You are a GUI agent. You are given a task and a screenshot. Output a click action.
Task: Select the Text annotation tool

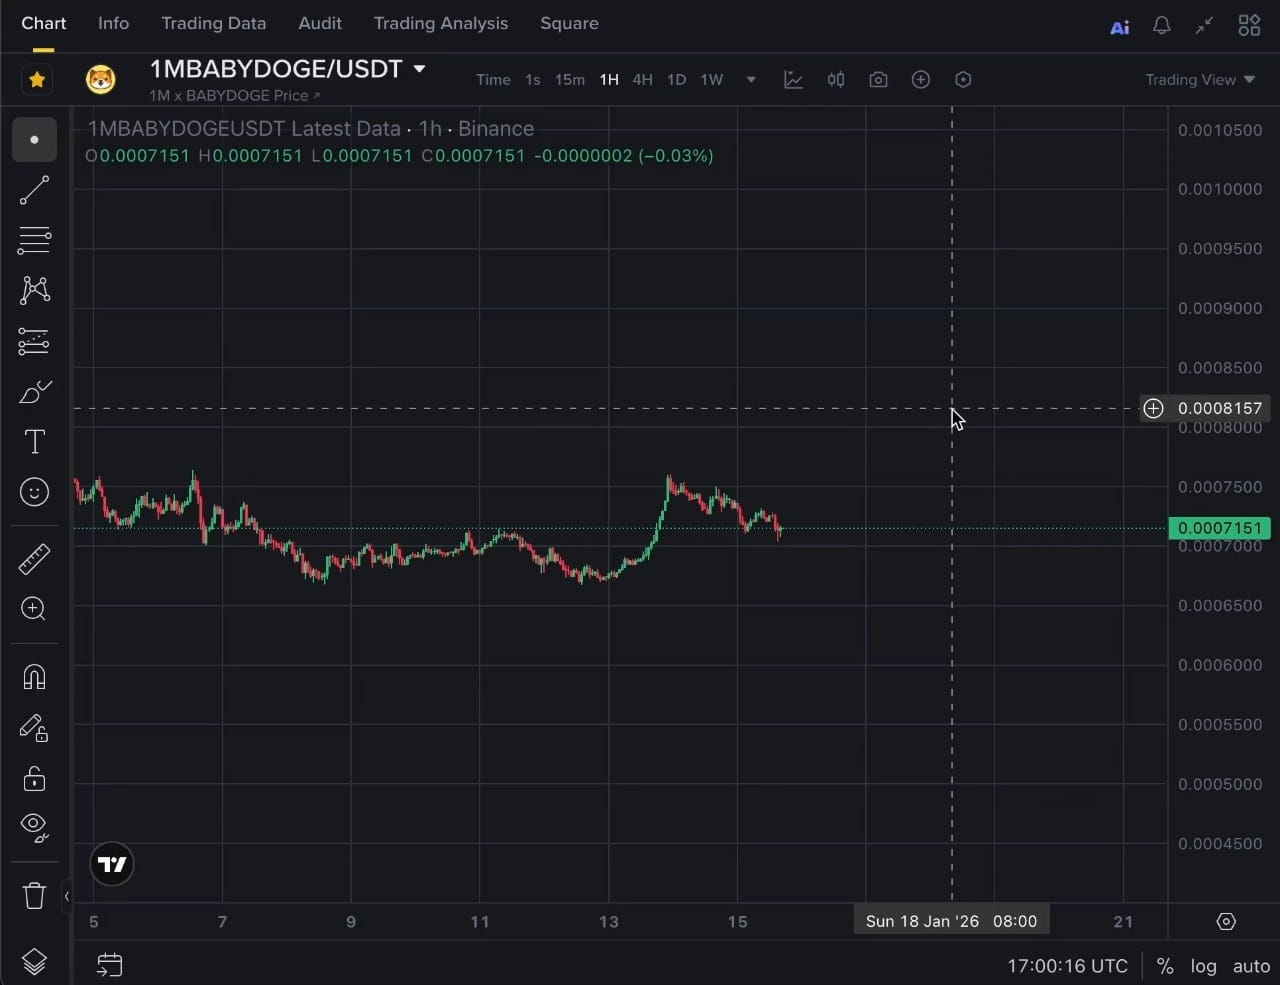coord(34,441)
